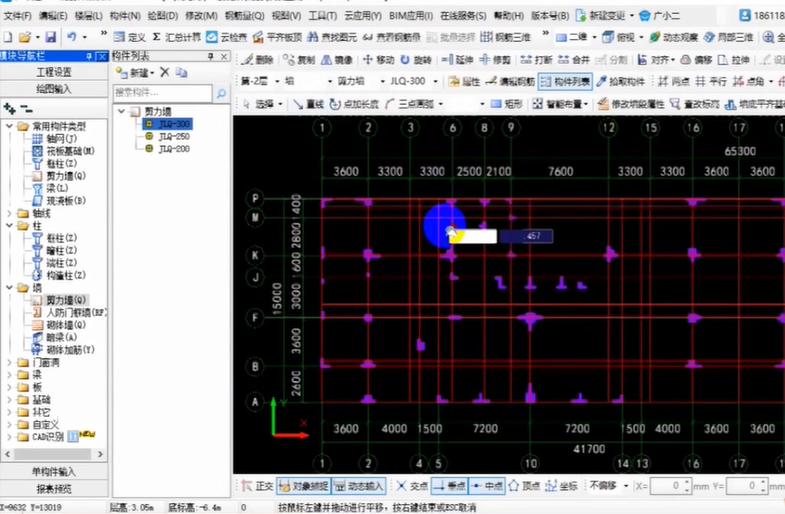This screenshot has width=785, height=514.
Task: Click the 搜索构件 search input field
Action: tap(162, 93)
